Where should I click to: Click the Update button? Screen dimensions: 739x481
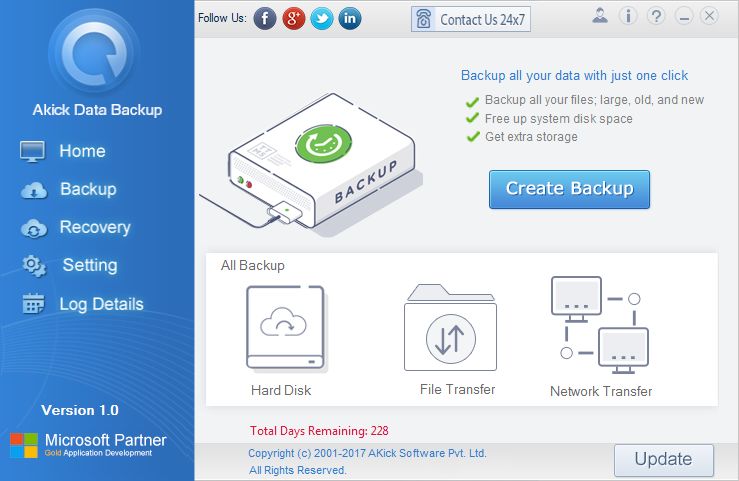[x=664, y=459]
